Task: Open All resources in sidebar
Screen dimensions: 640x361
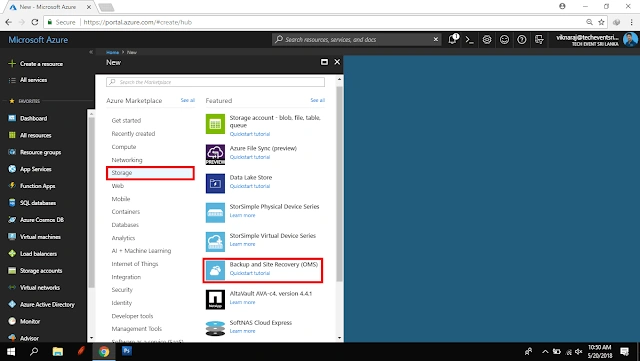Action: pyautogui.click(x=36, y=135)
